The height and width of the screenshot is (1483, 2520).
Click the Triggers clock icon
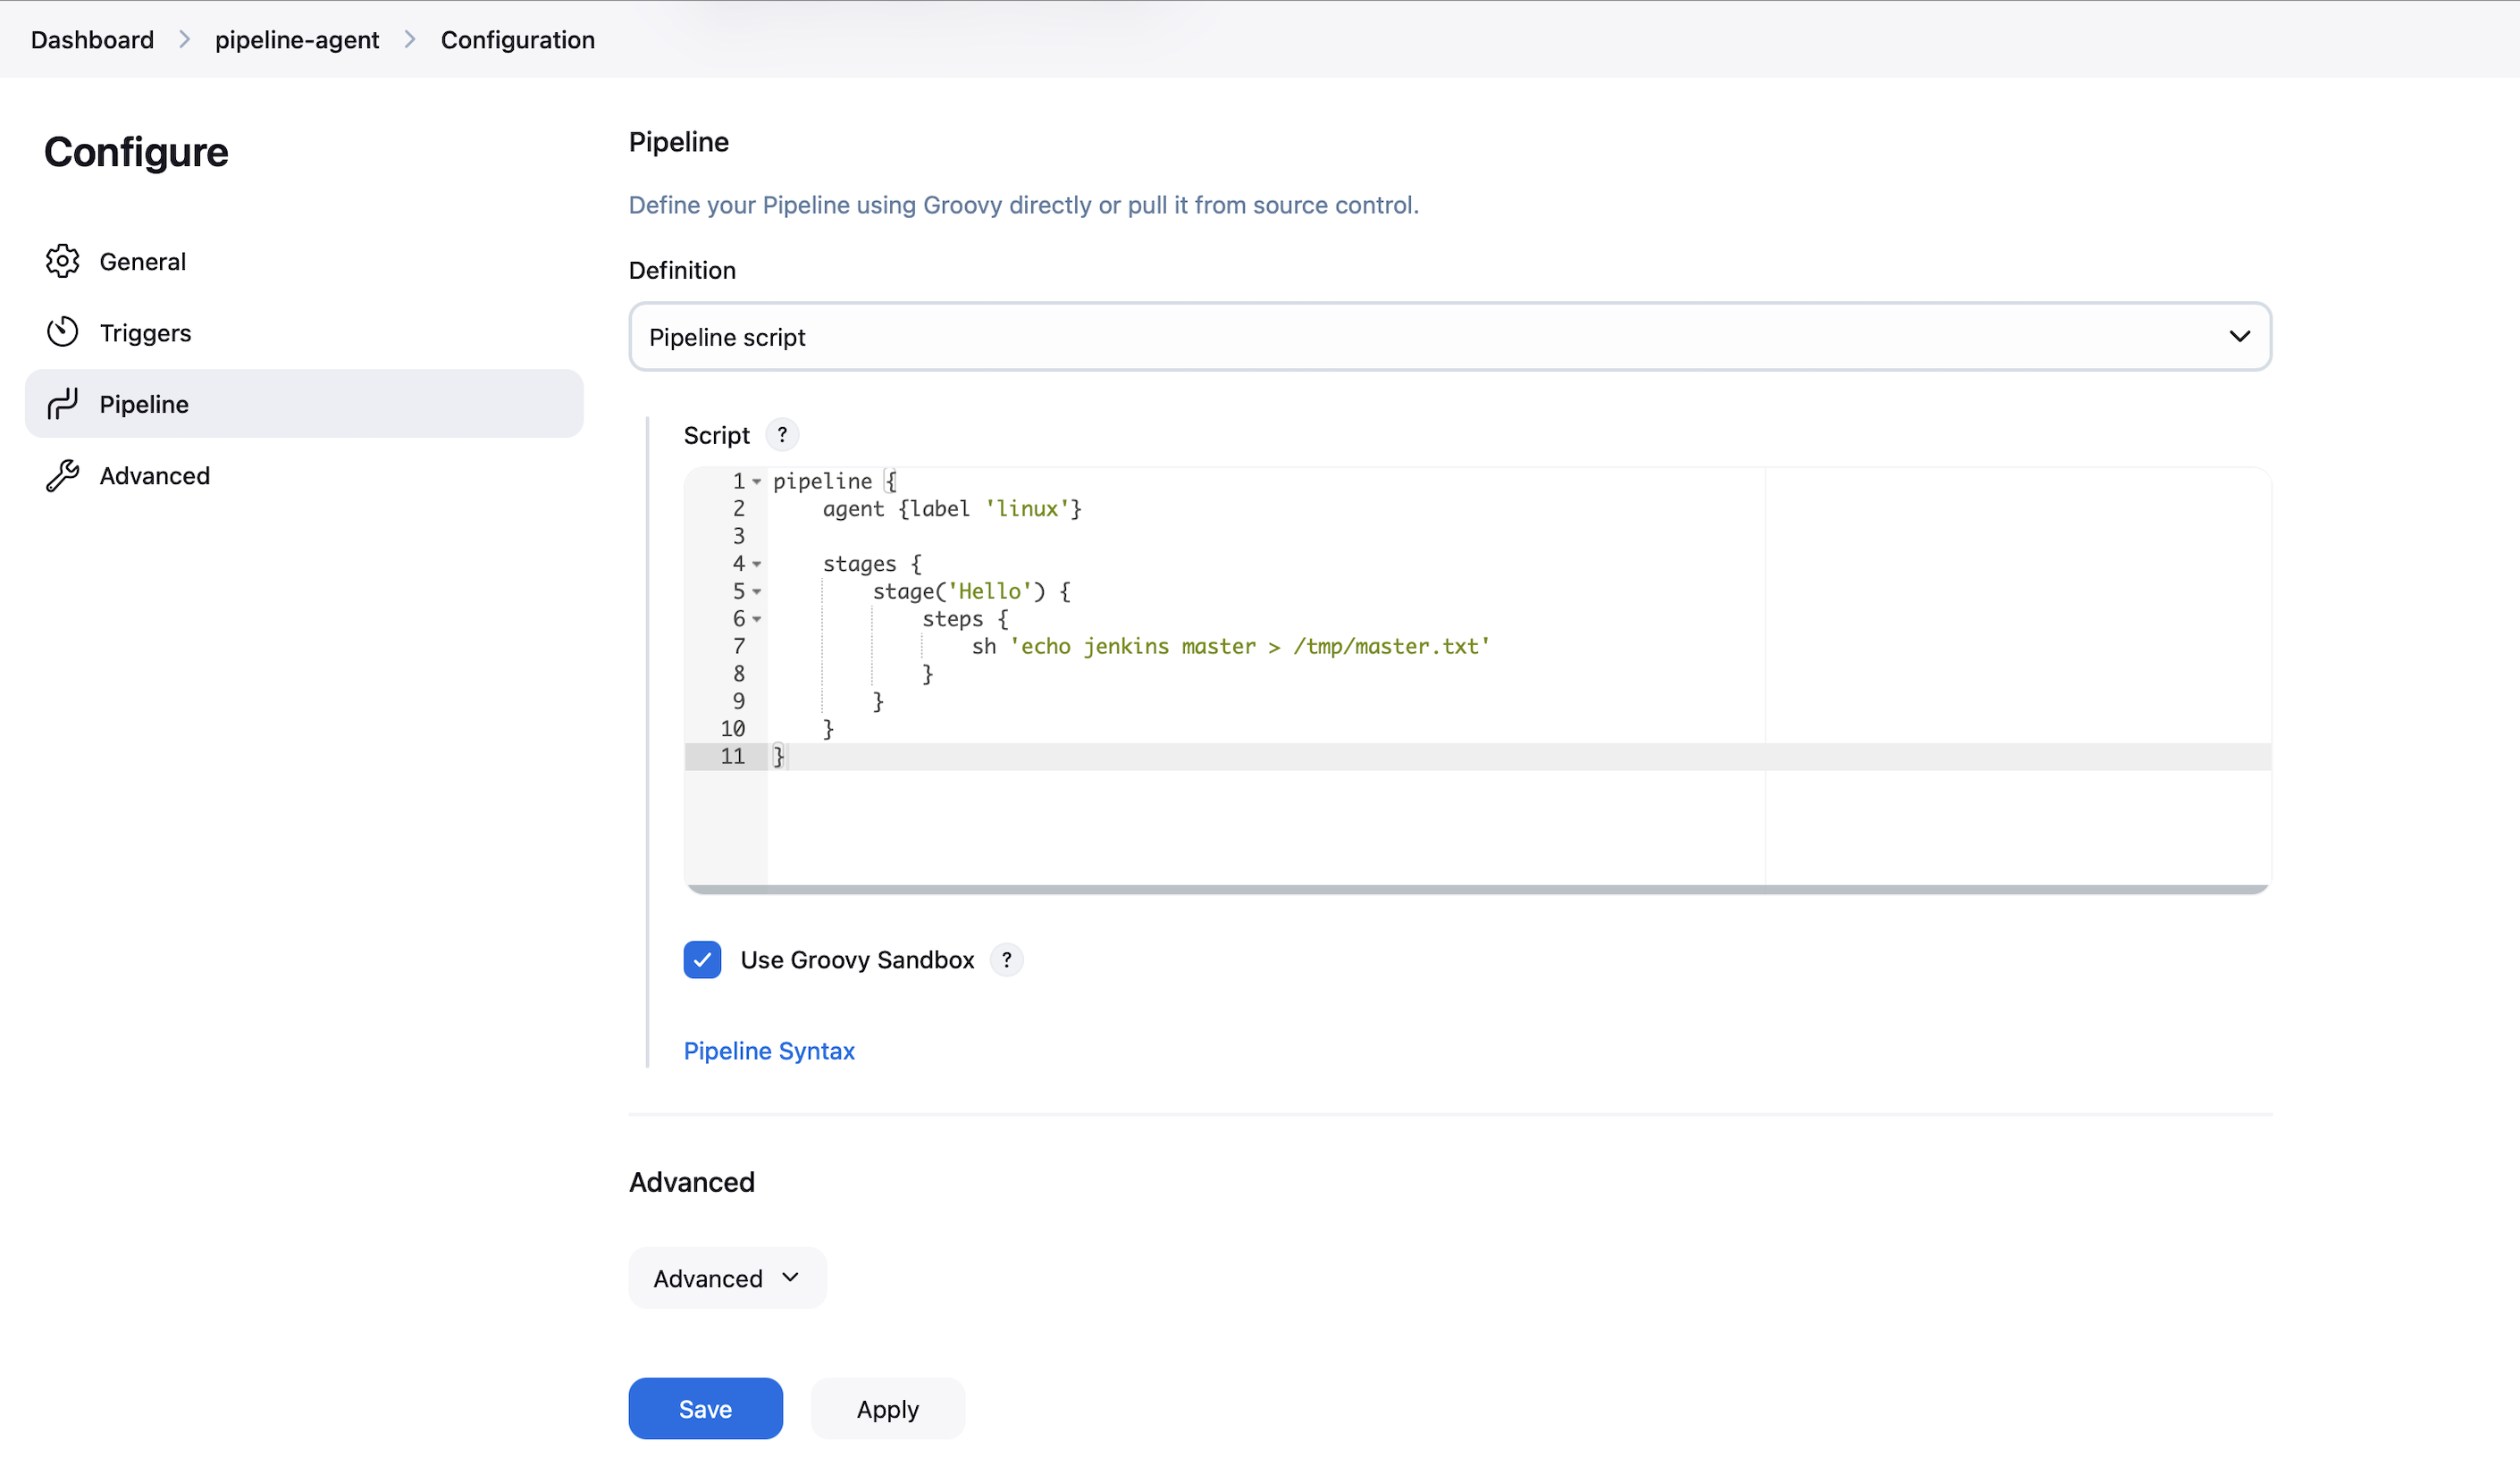coord(62,332)
